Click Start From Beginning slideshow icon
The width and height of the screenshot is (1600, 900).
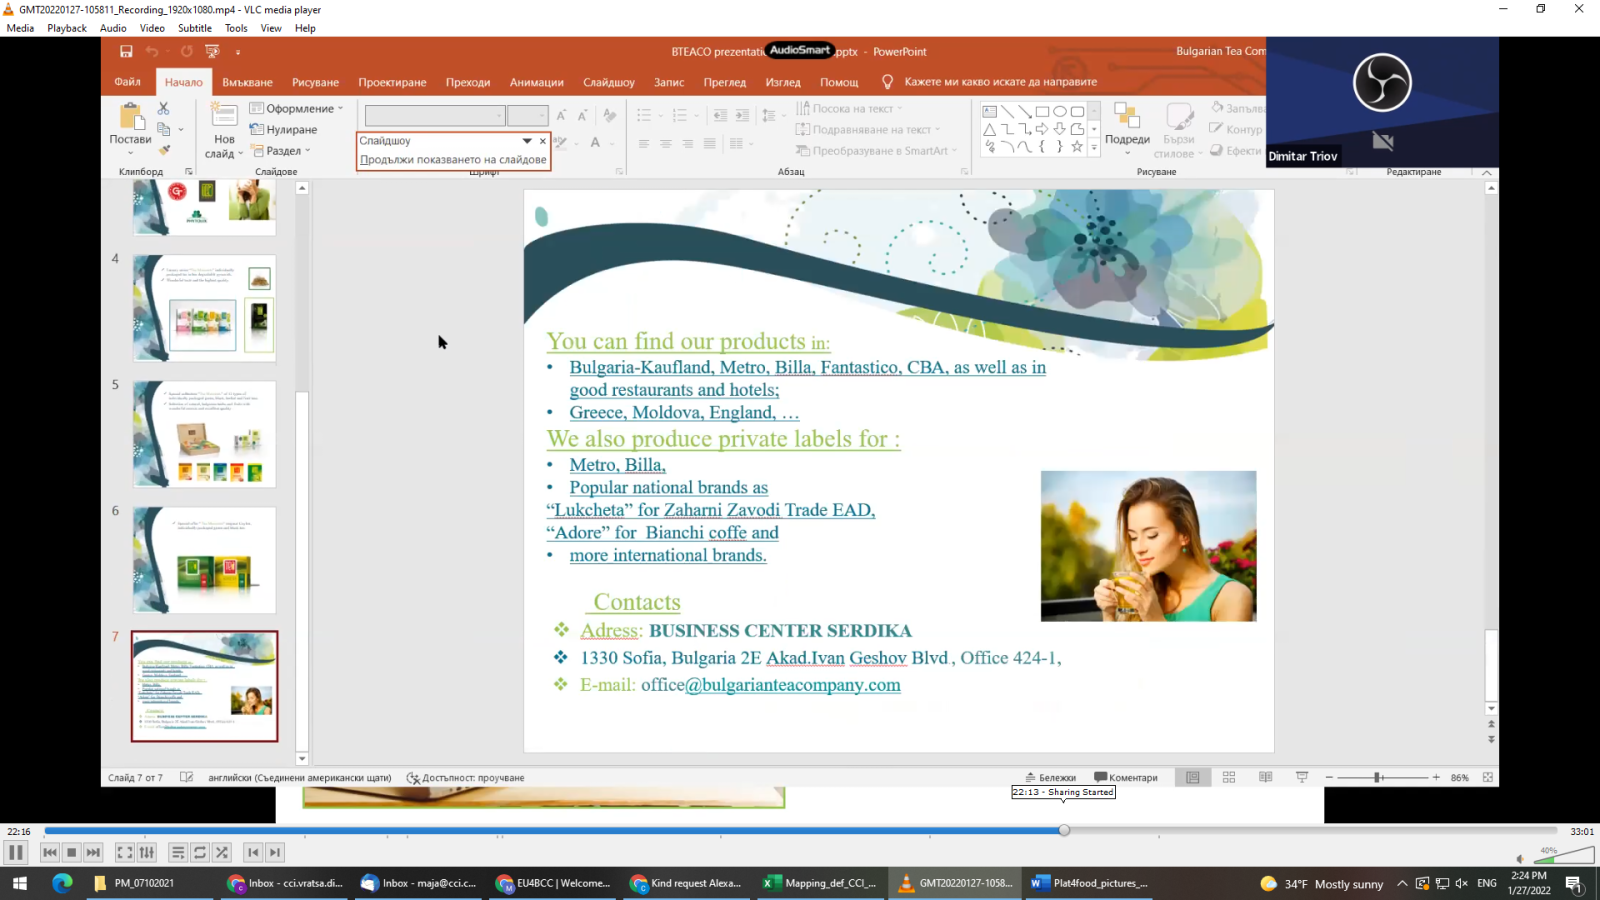(212, 51)
